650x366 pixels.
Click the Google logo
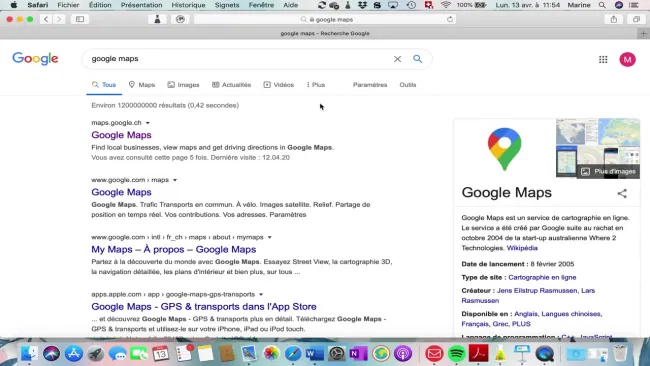(35, 59)
